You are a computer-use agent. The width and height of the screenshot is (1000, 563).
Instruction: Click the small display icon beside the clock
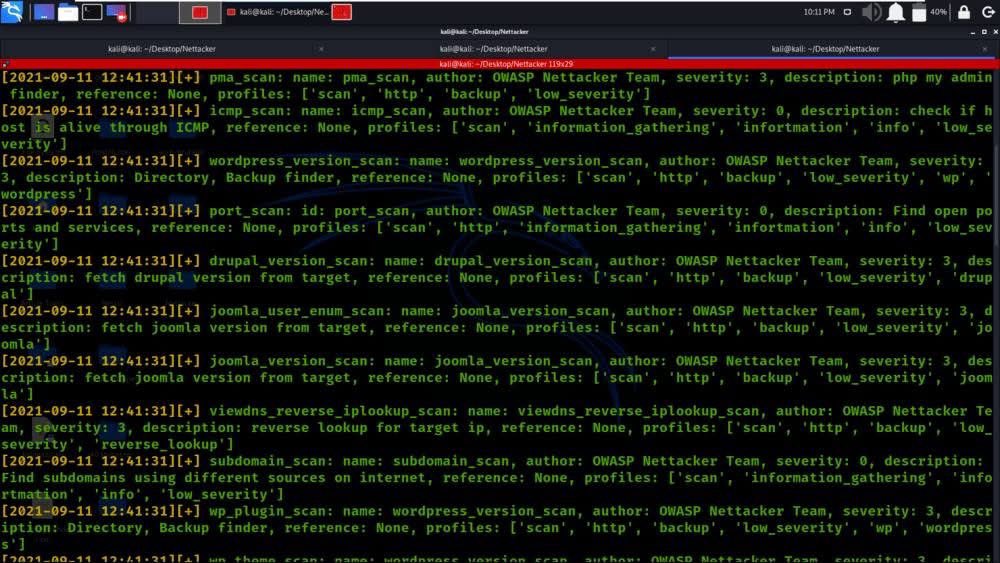(x=847, y=12)
